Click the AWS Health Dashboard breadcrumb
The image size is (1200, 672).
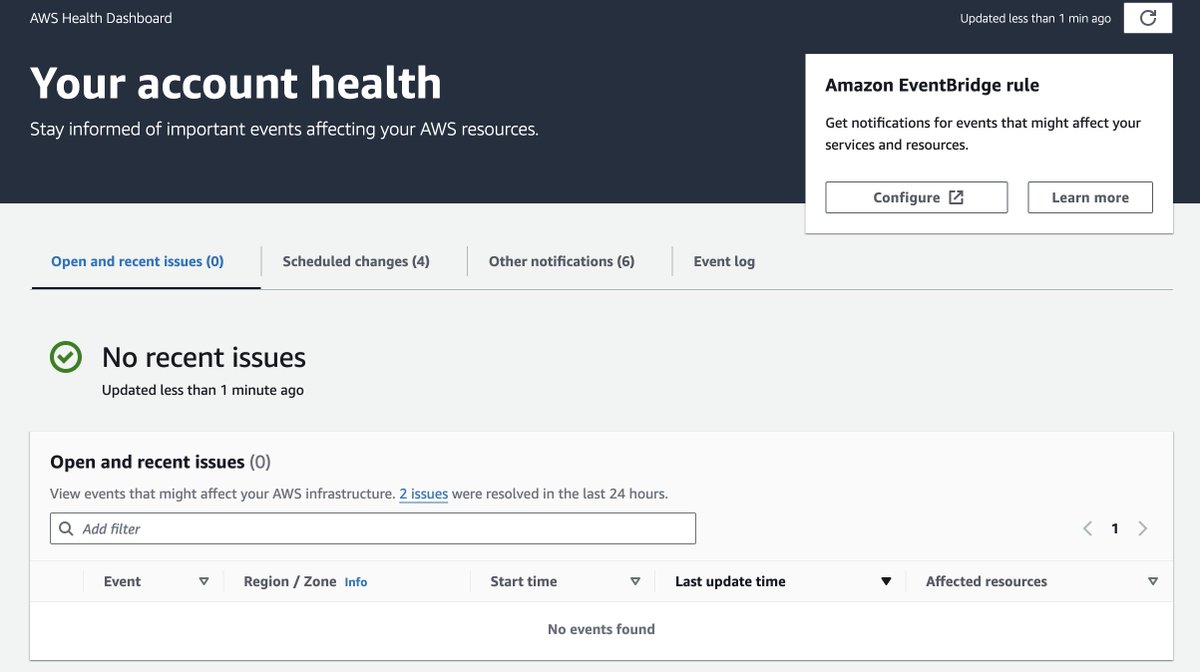click(101, 18)
